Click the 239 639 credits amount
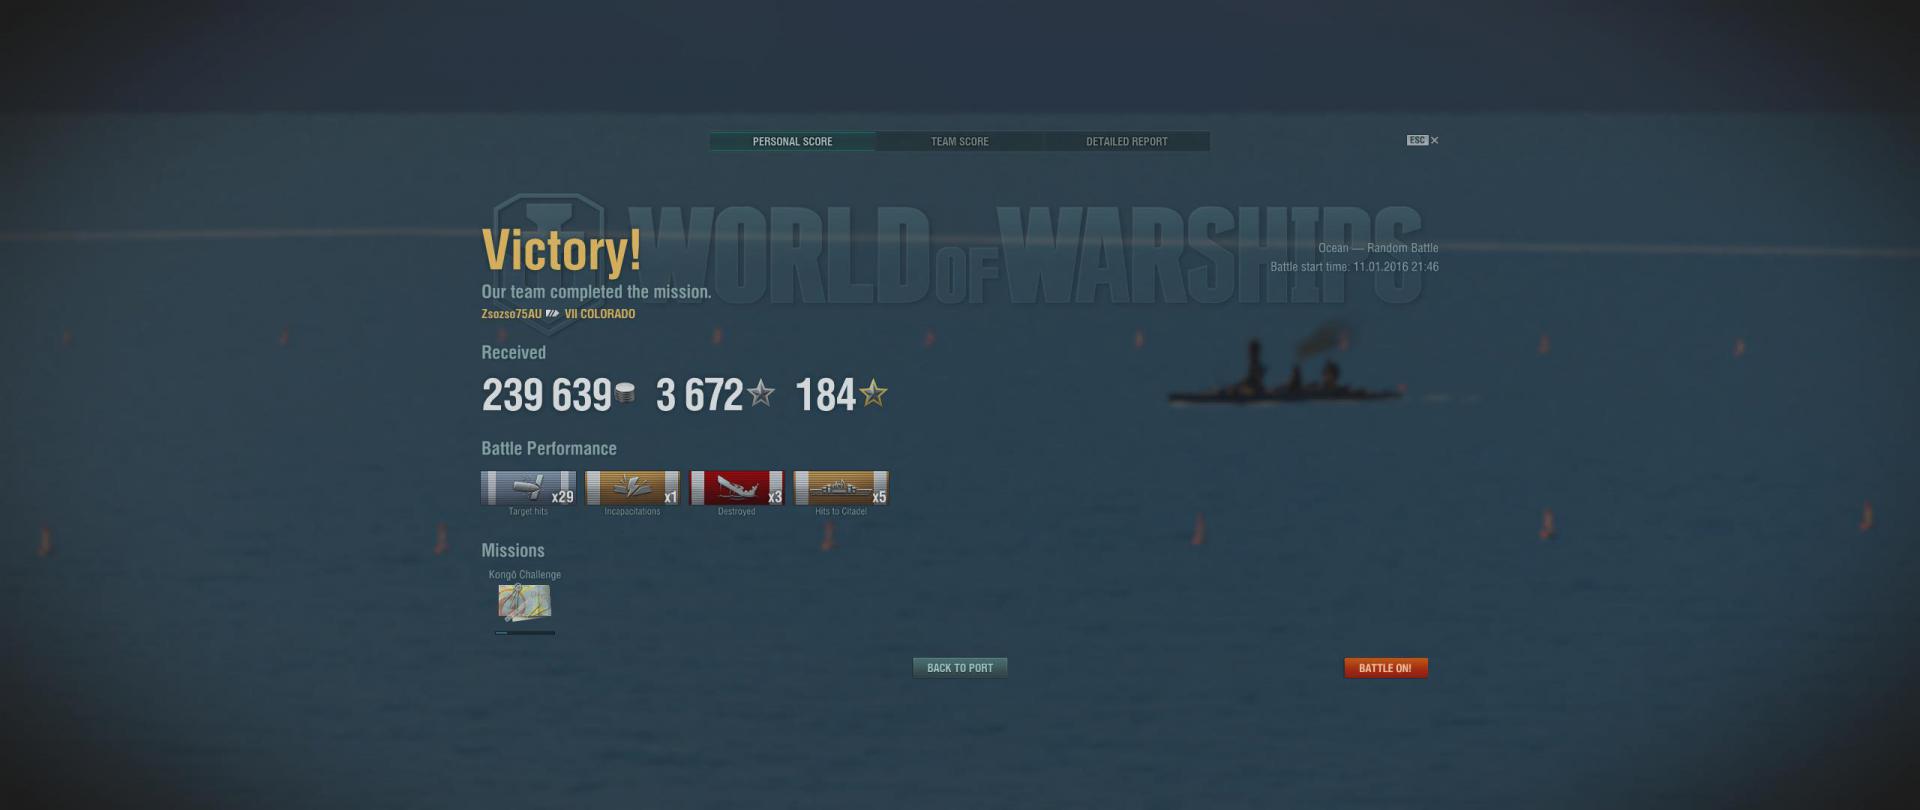Viewport: 1920px width, 810px height. pos(547,395)
